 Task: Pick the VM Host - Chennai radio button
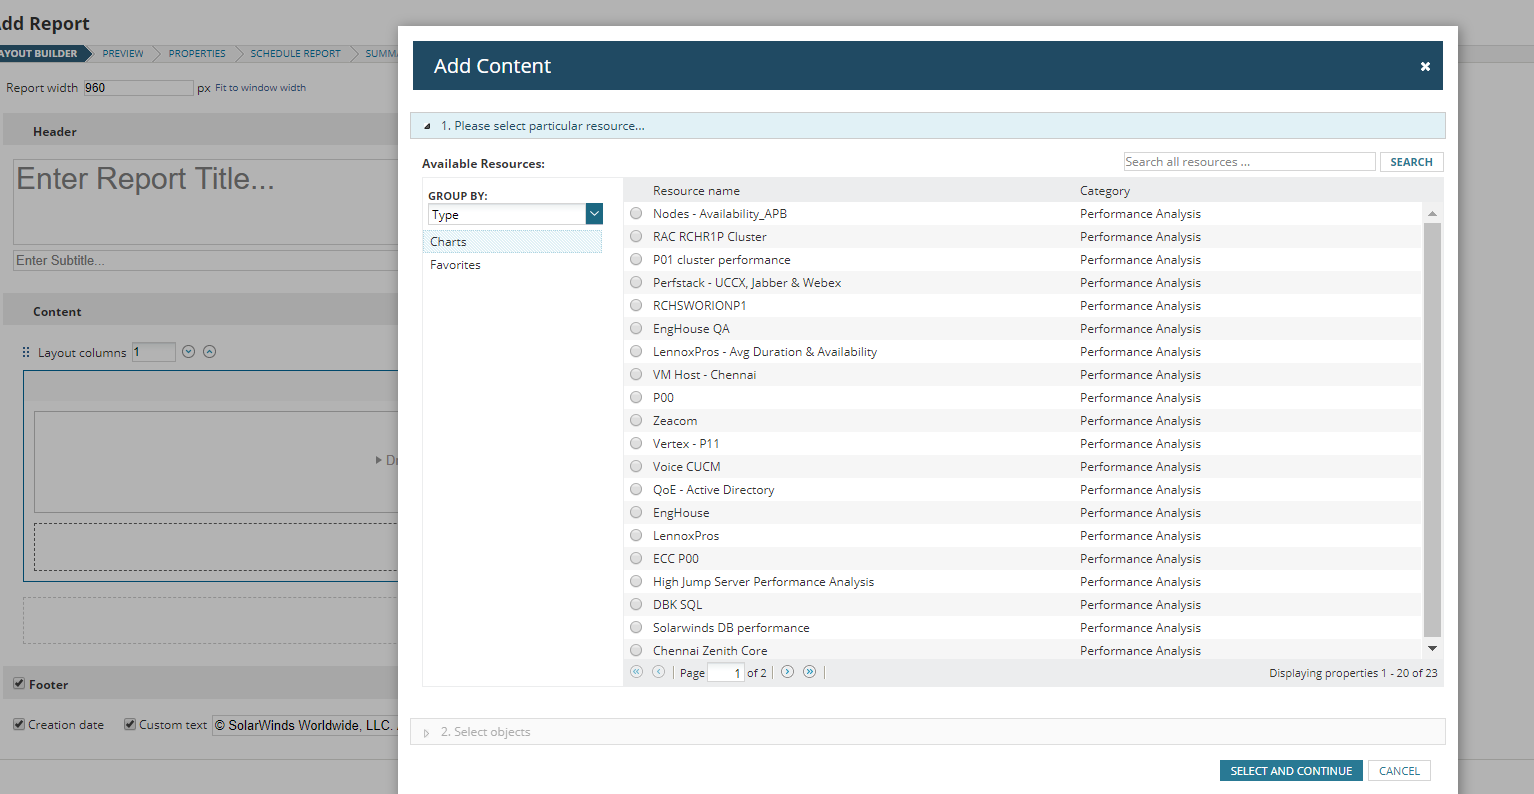click(x=636, y=374)
